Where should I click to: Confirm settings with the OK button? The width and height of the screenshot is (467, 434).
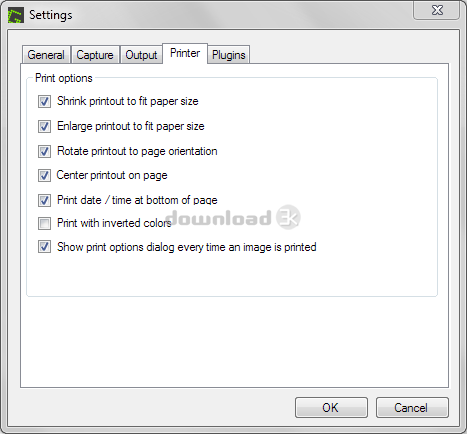tap(331, 407)
